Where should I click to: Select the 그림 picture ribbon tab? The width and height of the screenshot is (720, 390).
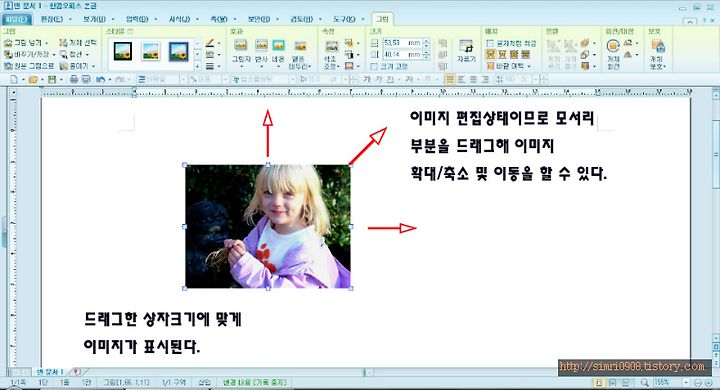point(382,19)
